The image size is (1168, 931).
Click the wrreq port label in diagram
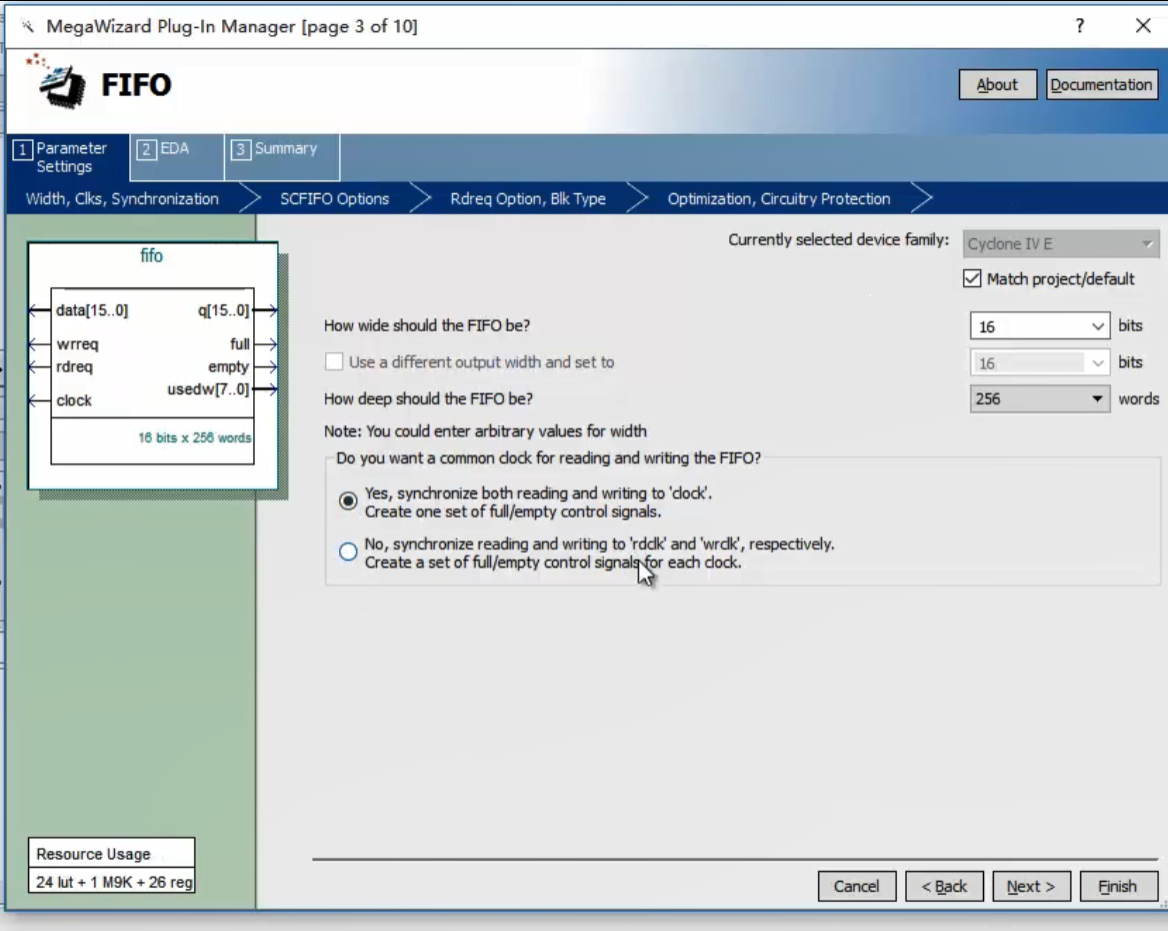click(77, 344)
